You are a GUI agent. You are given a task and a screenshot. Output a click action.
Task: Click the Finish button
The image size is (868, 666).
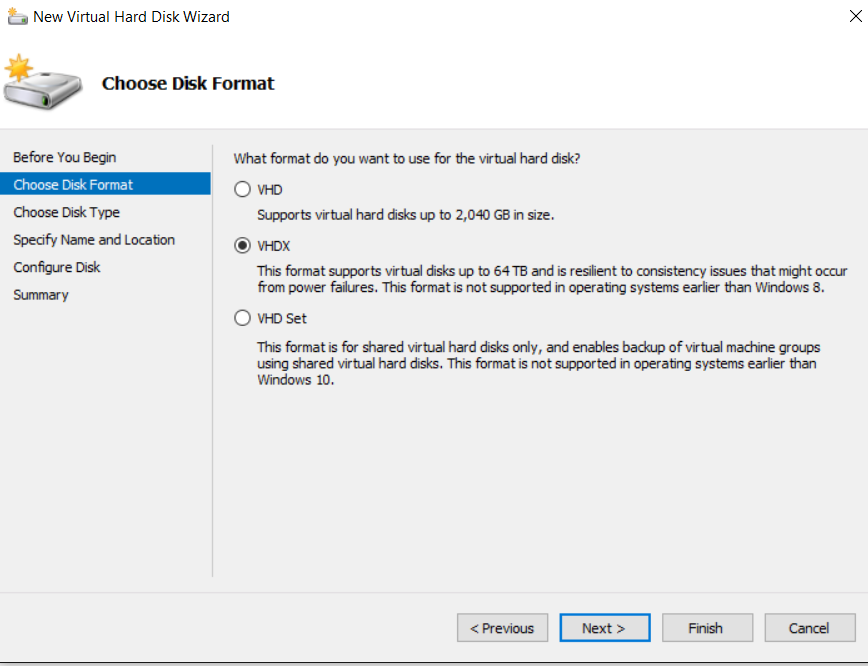click(707, 628)
